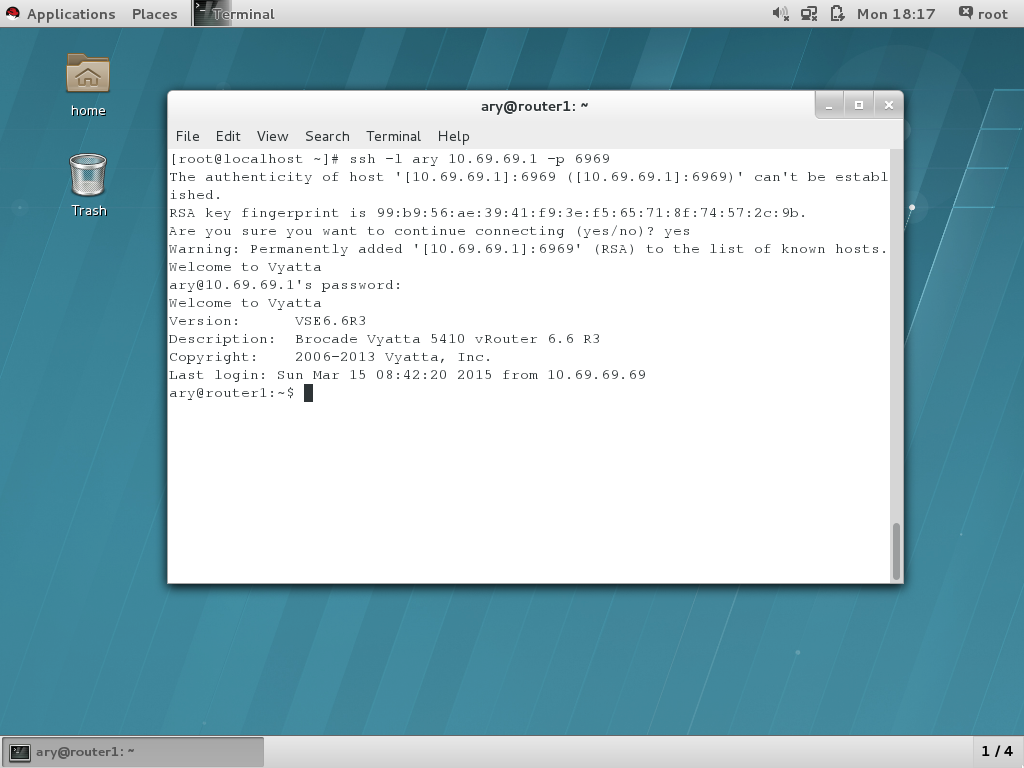This screenshot has width=1024, height=768.
Task: Open the terminal View menu
Action: point(272,136)
